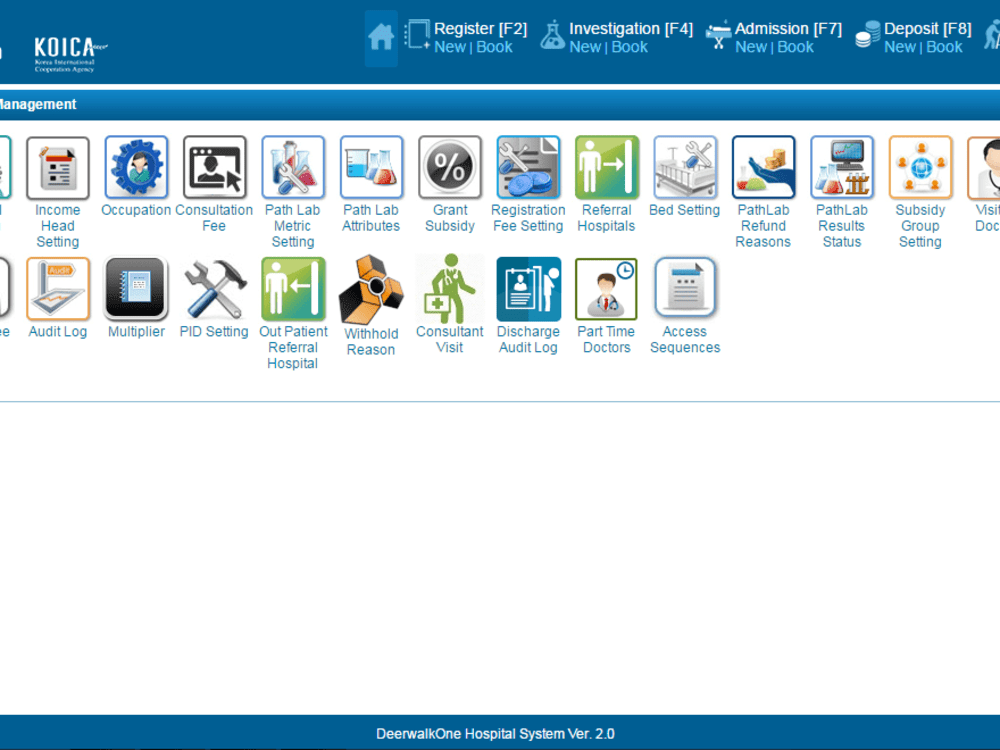The image size is (1000, 750).
Task: Open the PID Setting tools icon
Action: tap(214, 289)
